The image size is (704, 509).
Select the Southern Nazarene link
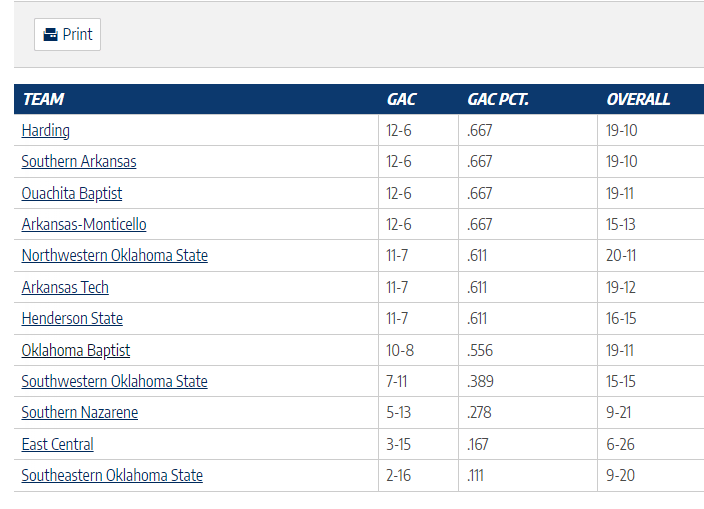pos(80,412)
